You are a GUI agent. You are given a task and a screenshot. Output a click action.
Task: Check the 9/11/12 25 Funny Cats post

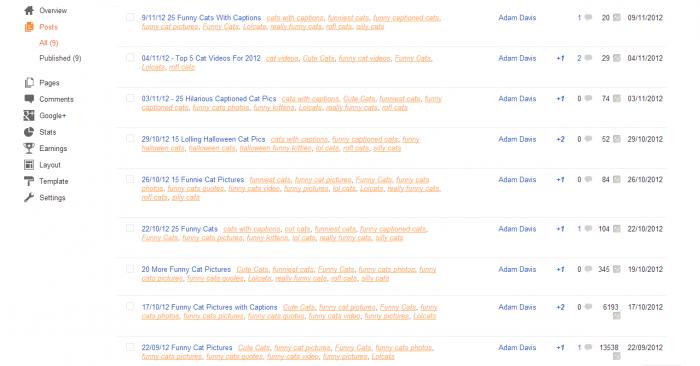pos(130,17)
